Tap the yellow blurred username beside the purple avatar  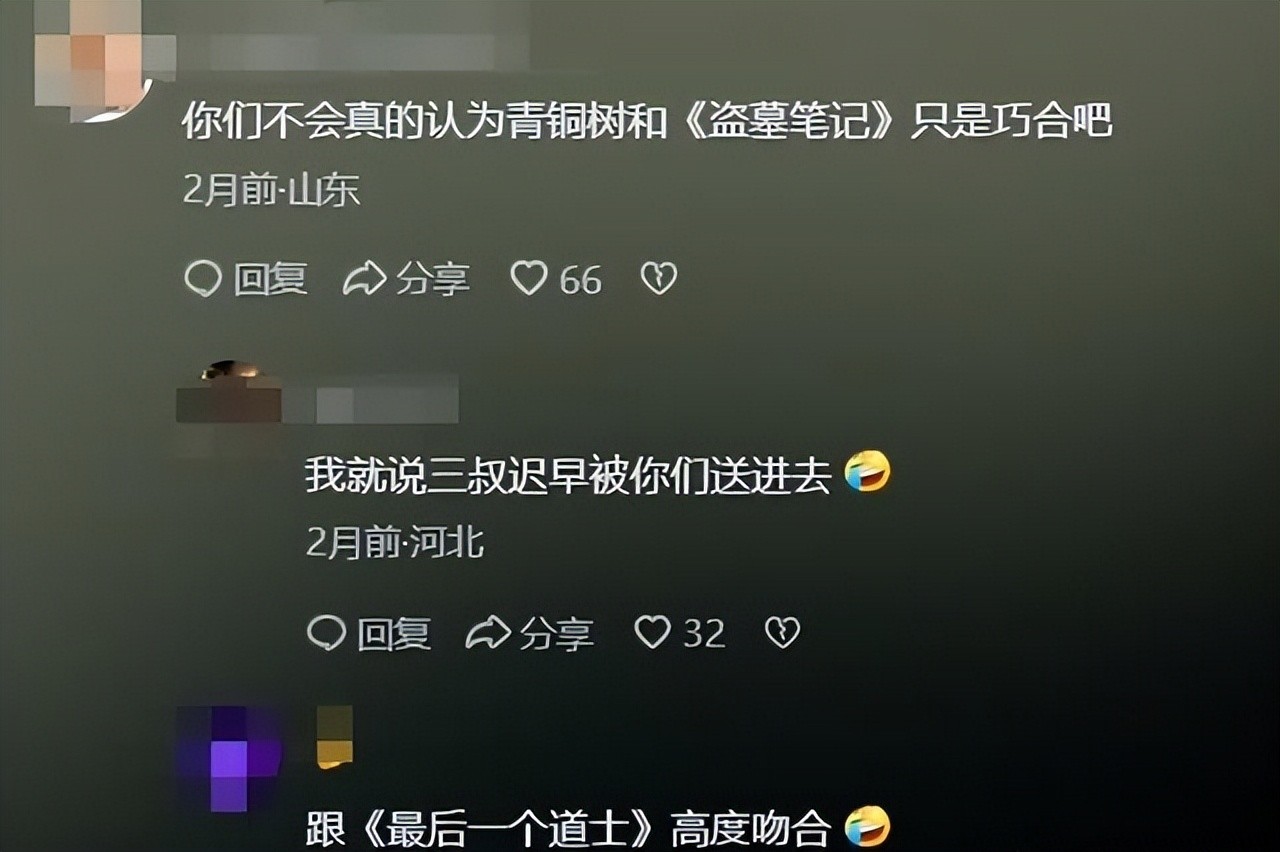335,737
